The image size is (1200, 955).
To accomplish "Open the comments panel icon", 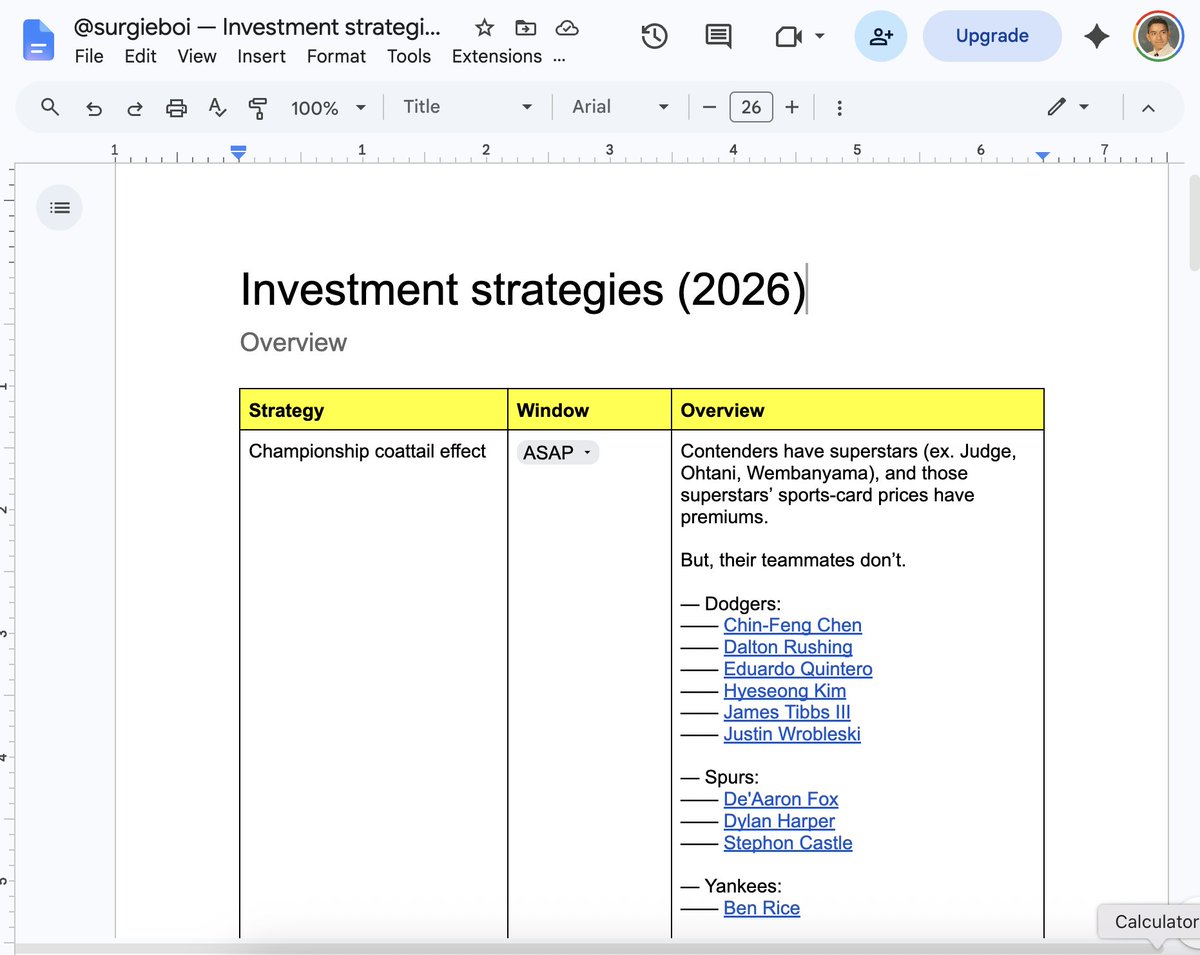I will [718, 37].
